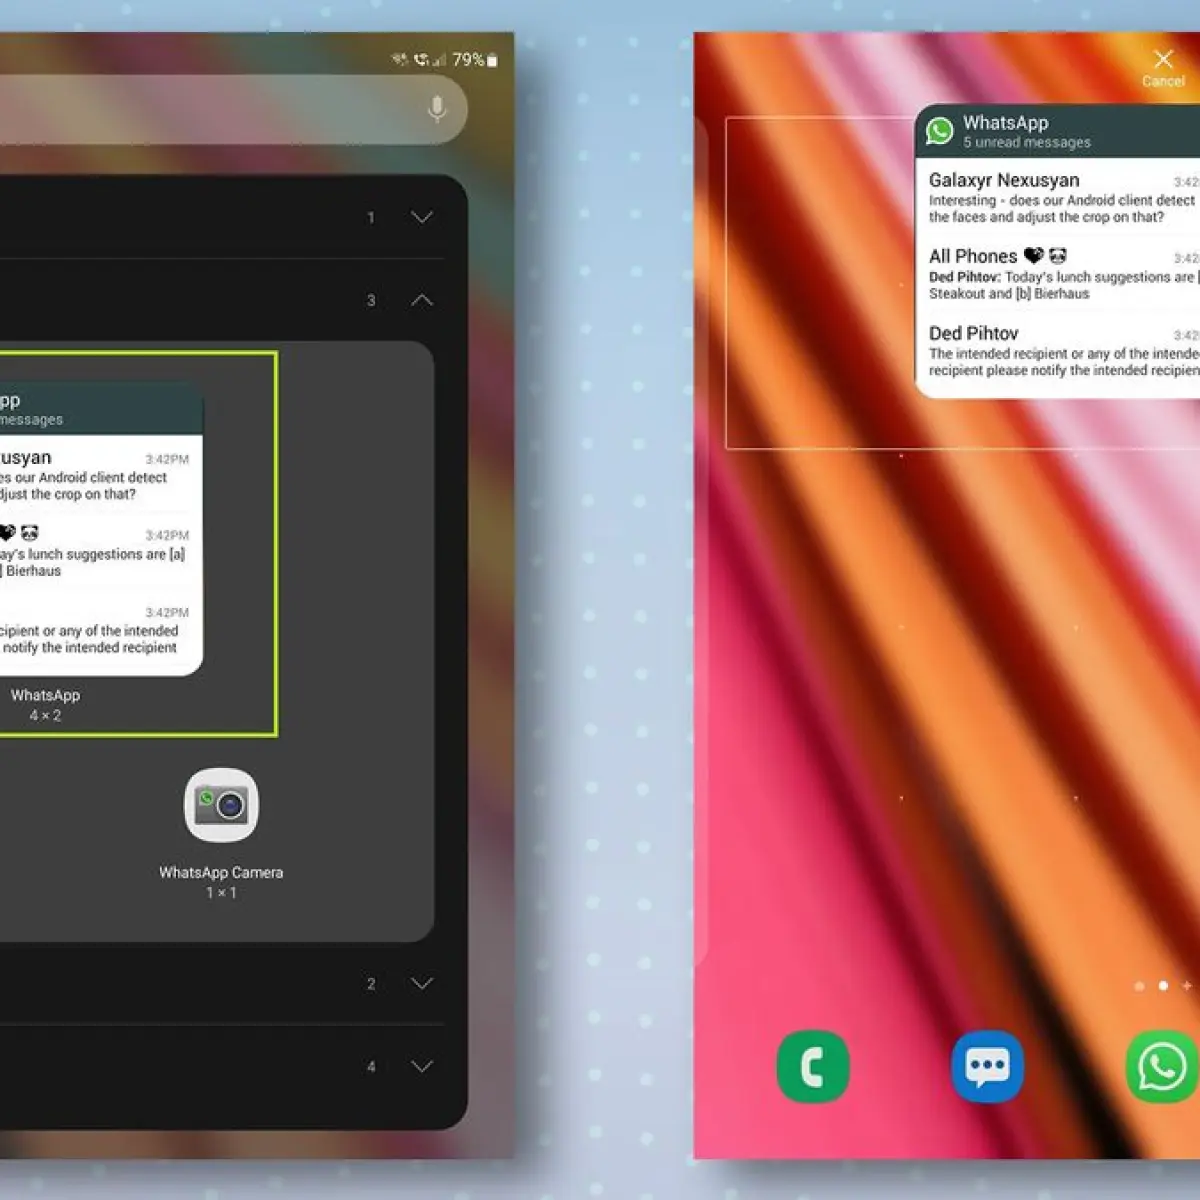Image resolution: width=1200 pixels, height=1200 pixels.
Task: Tap the microphone icon in search bar
Action: coord(437,108)
